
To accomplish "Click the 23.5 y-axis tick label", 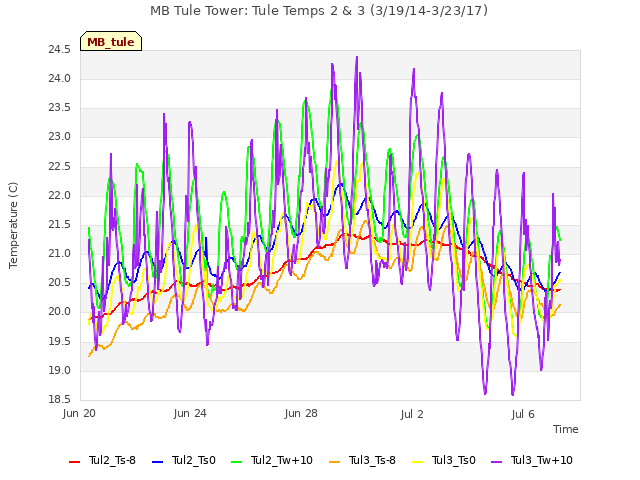I will [60, 108].
